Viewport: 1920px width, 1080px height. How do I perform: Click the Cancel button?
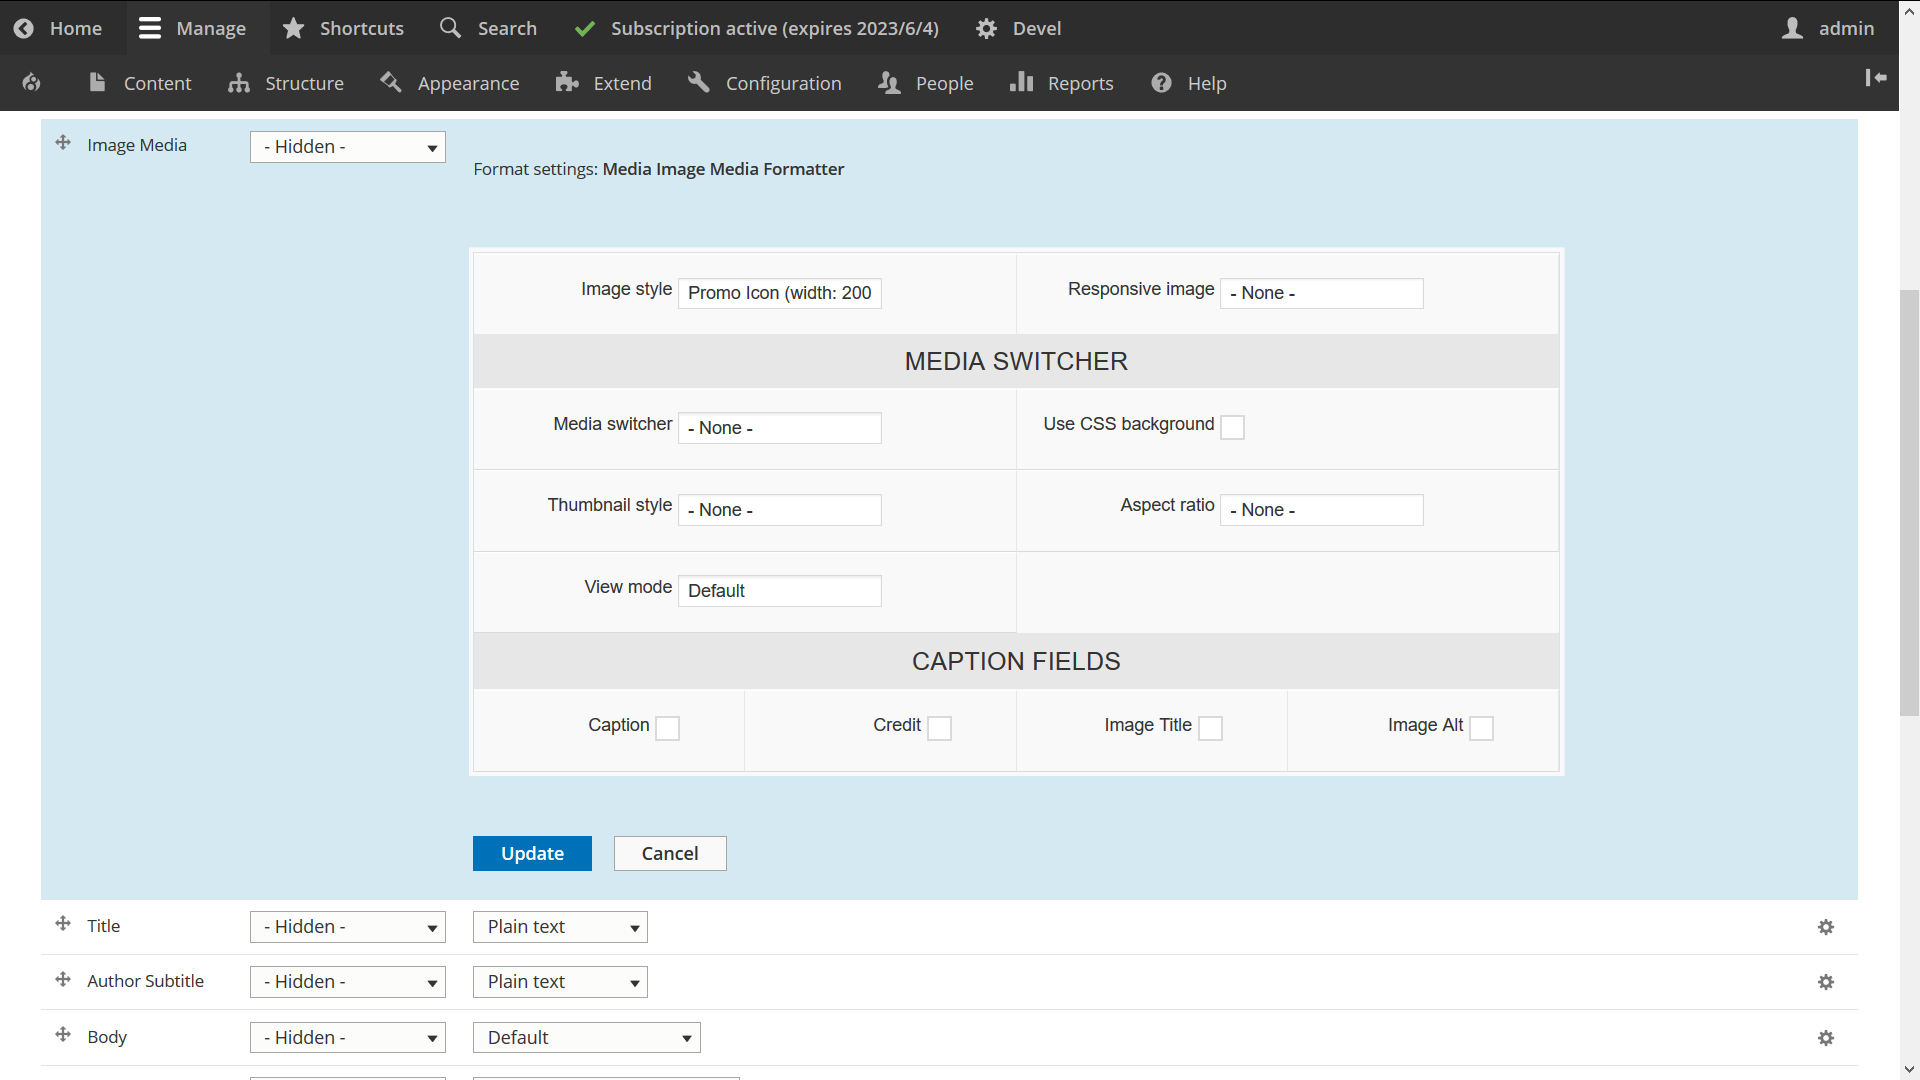tap(670, 853)
